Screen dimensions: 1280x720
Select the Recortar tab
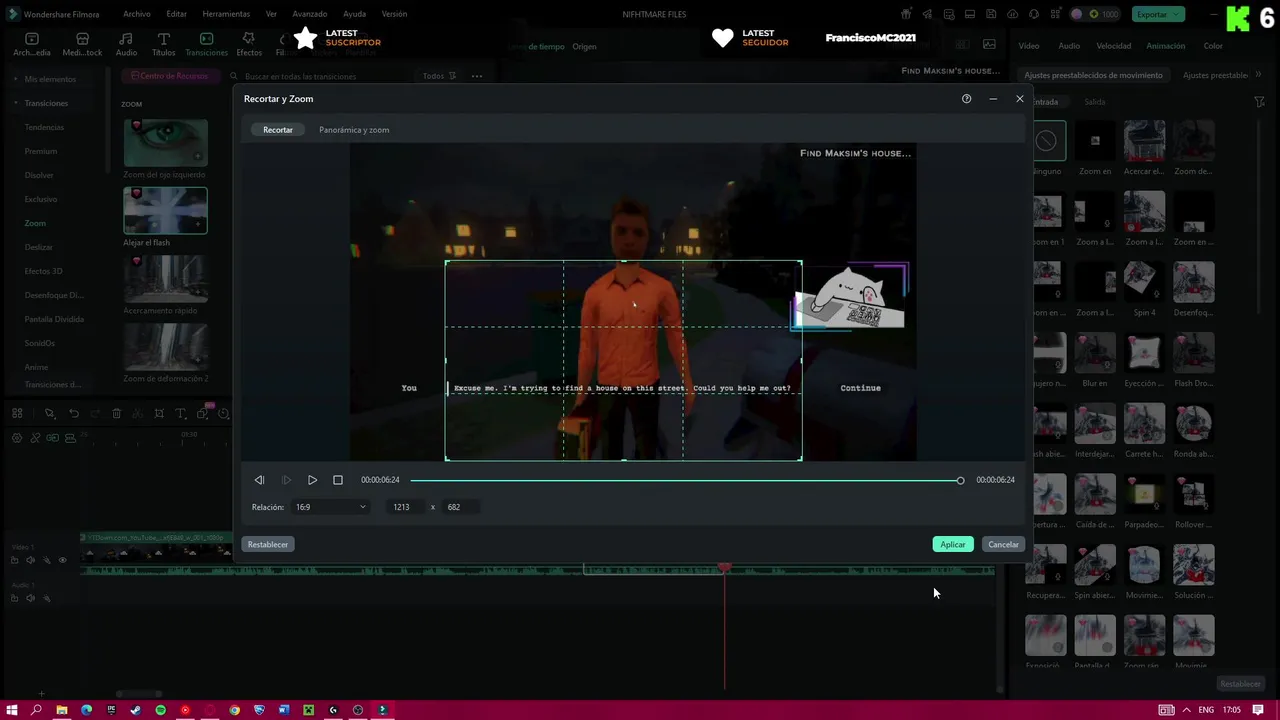tap(278, 130)
